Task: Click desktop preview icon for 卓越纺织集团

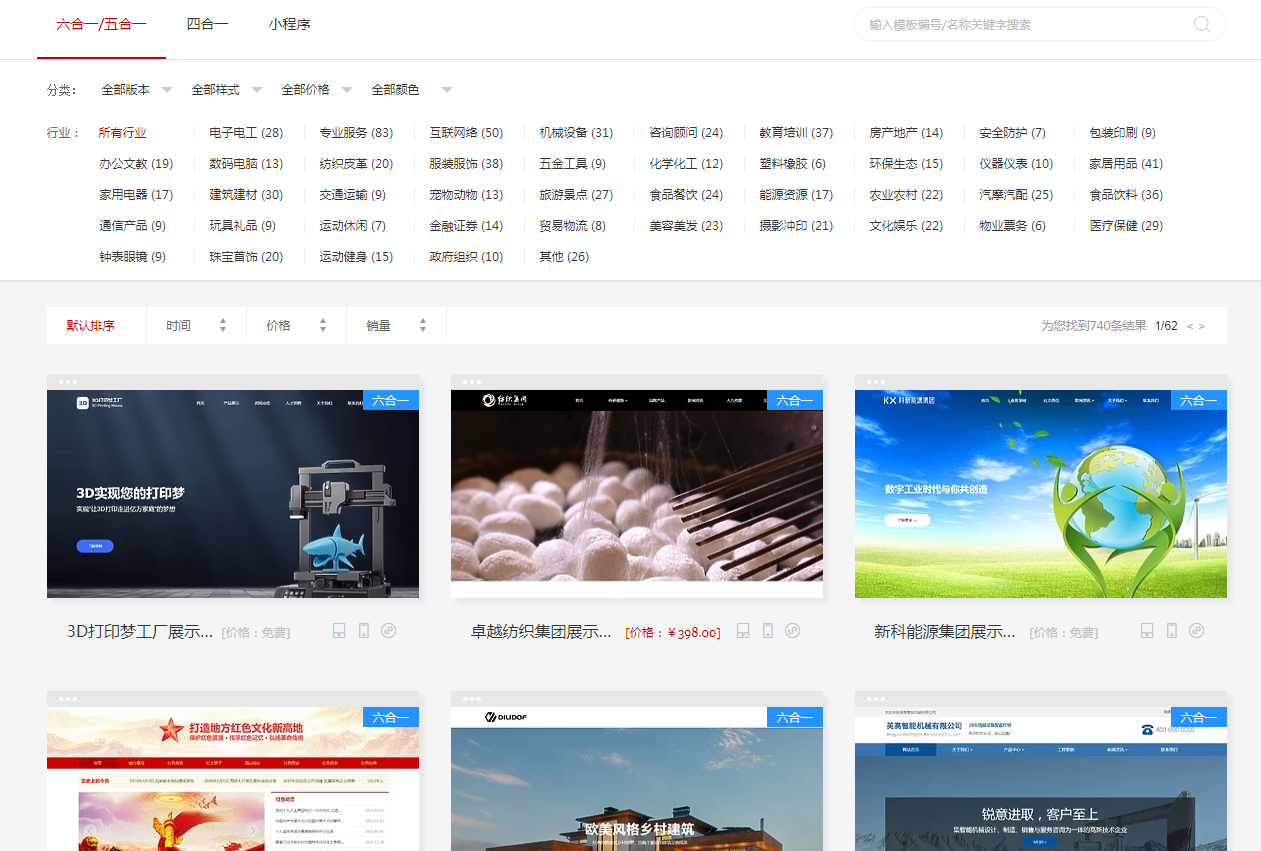Action: coord(743,631)
